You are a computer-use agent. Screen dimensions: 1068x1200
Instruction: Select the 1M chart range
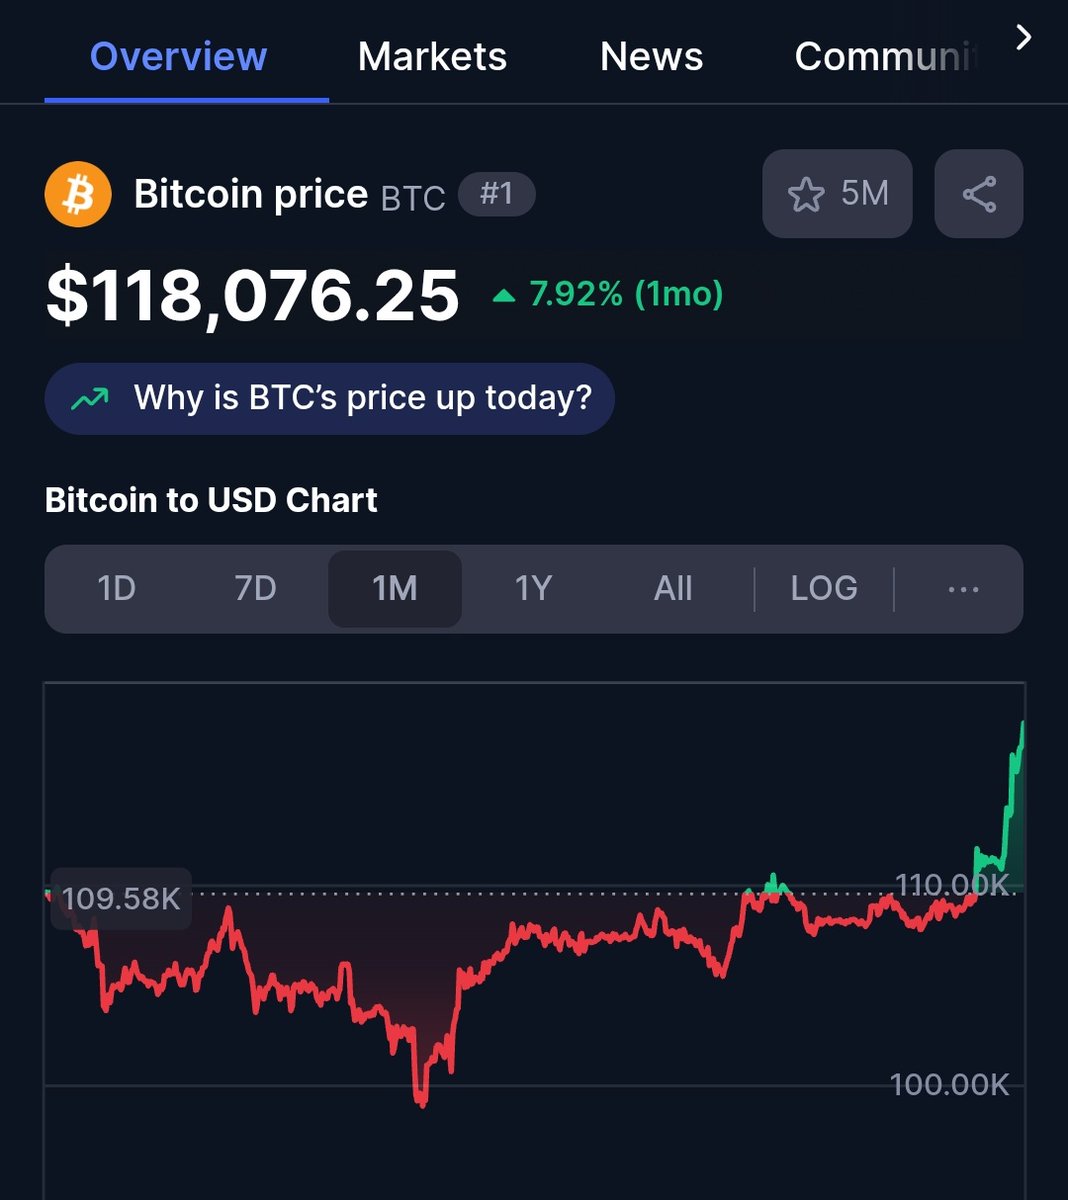tap(395, 588)
